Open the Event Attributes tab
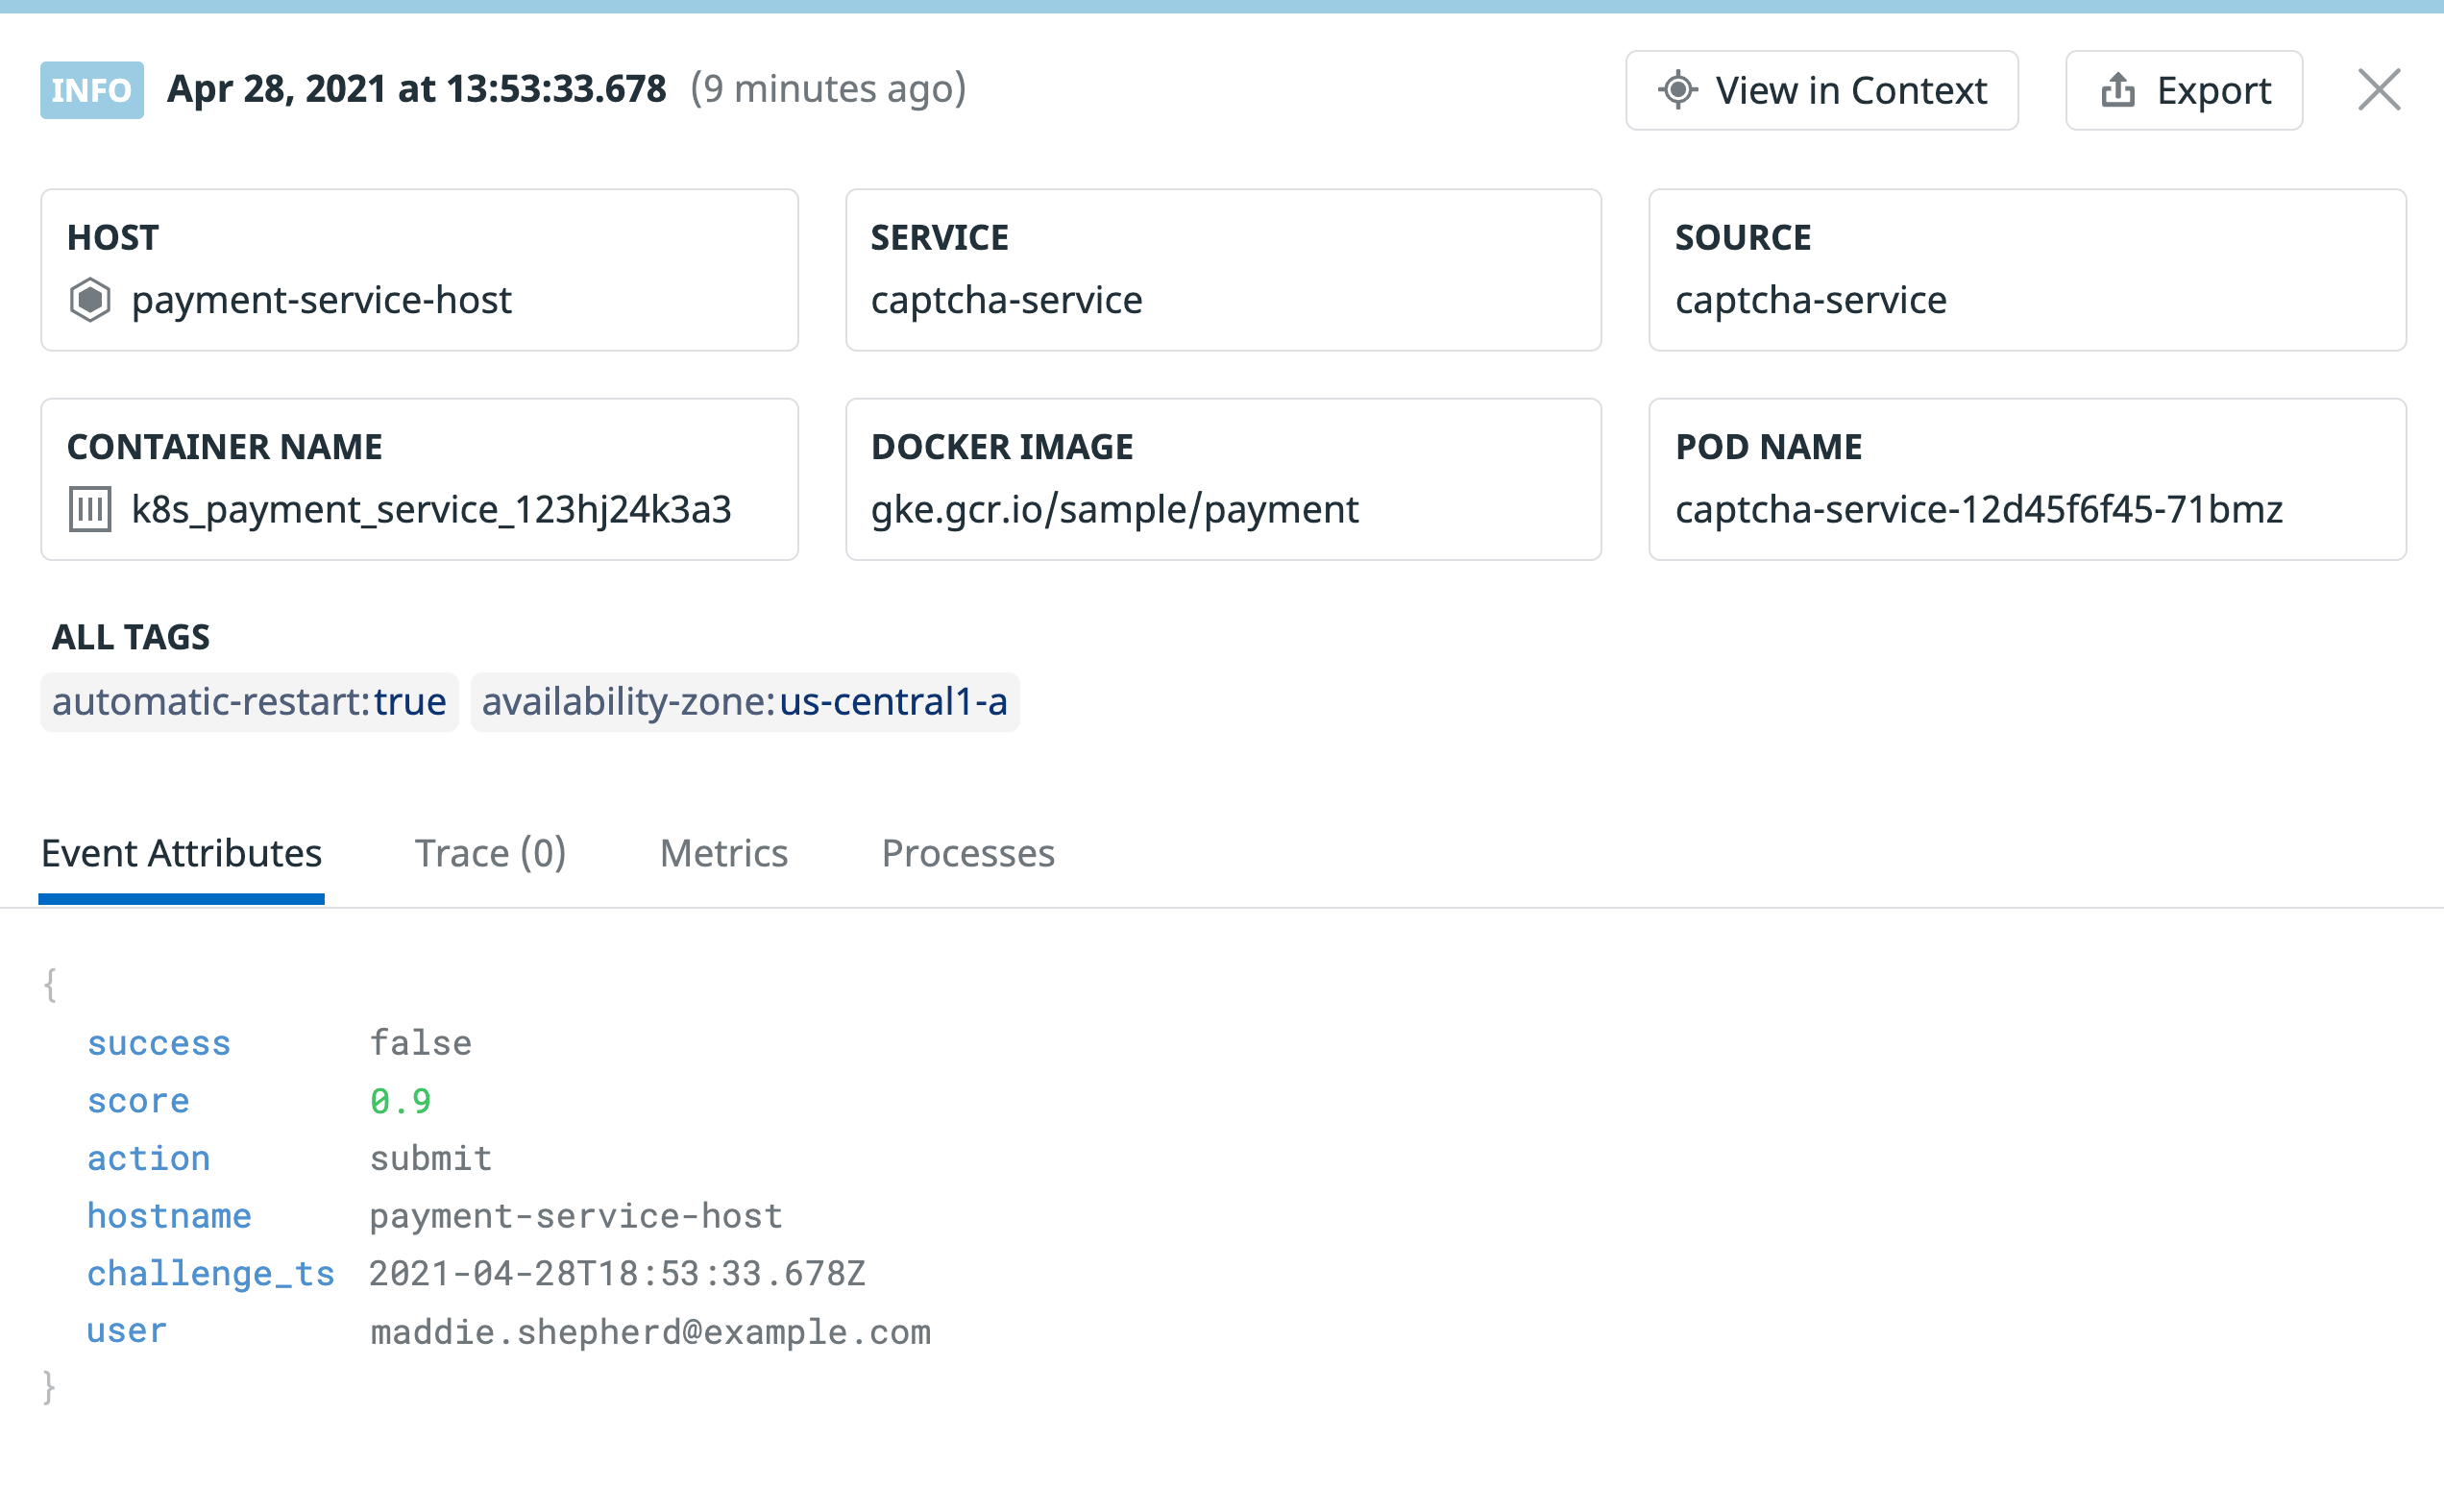This screenshot has height=1512, width=2444. [x=180, y=853]
